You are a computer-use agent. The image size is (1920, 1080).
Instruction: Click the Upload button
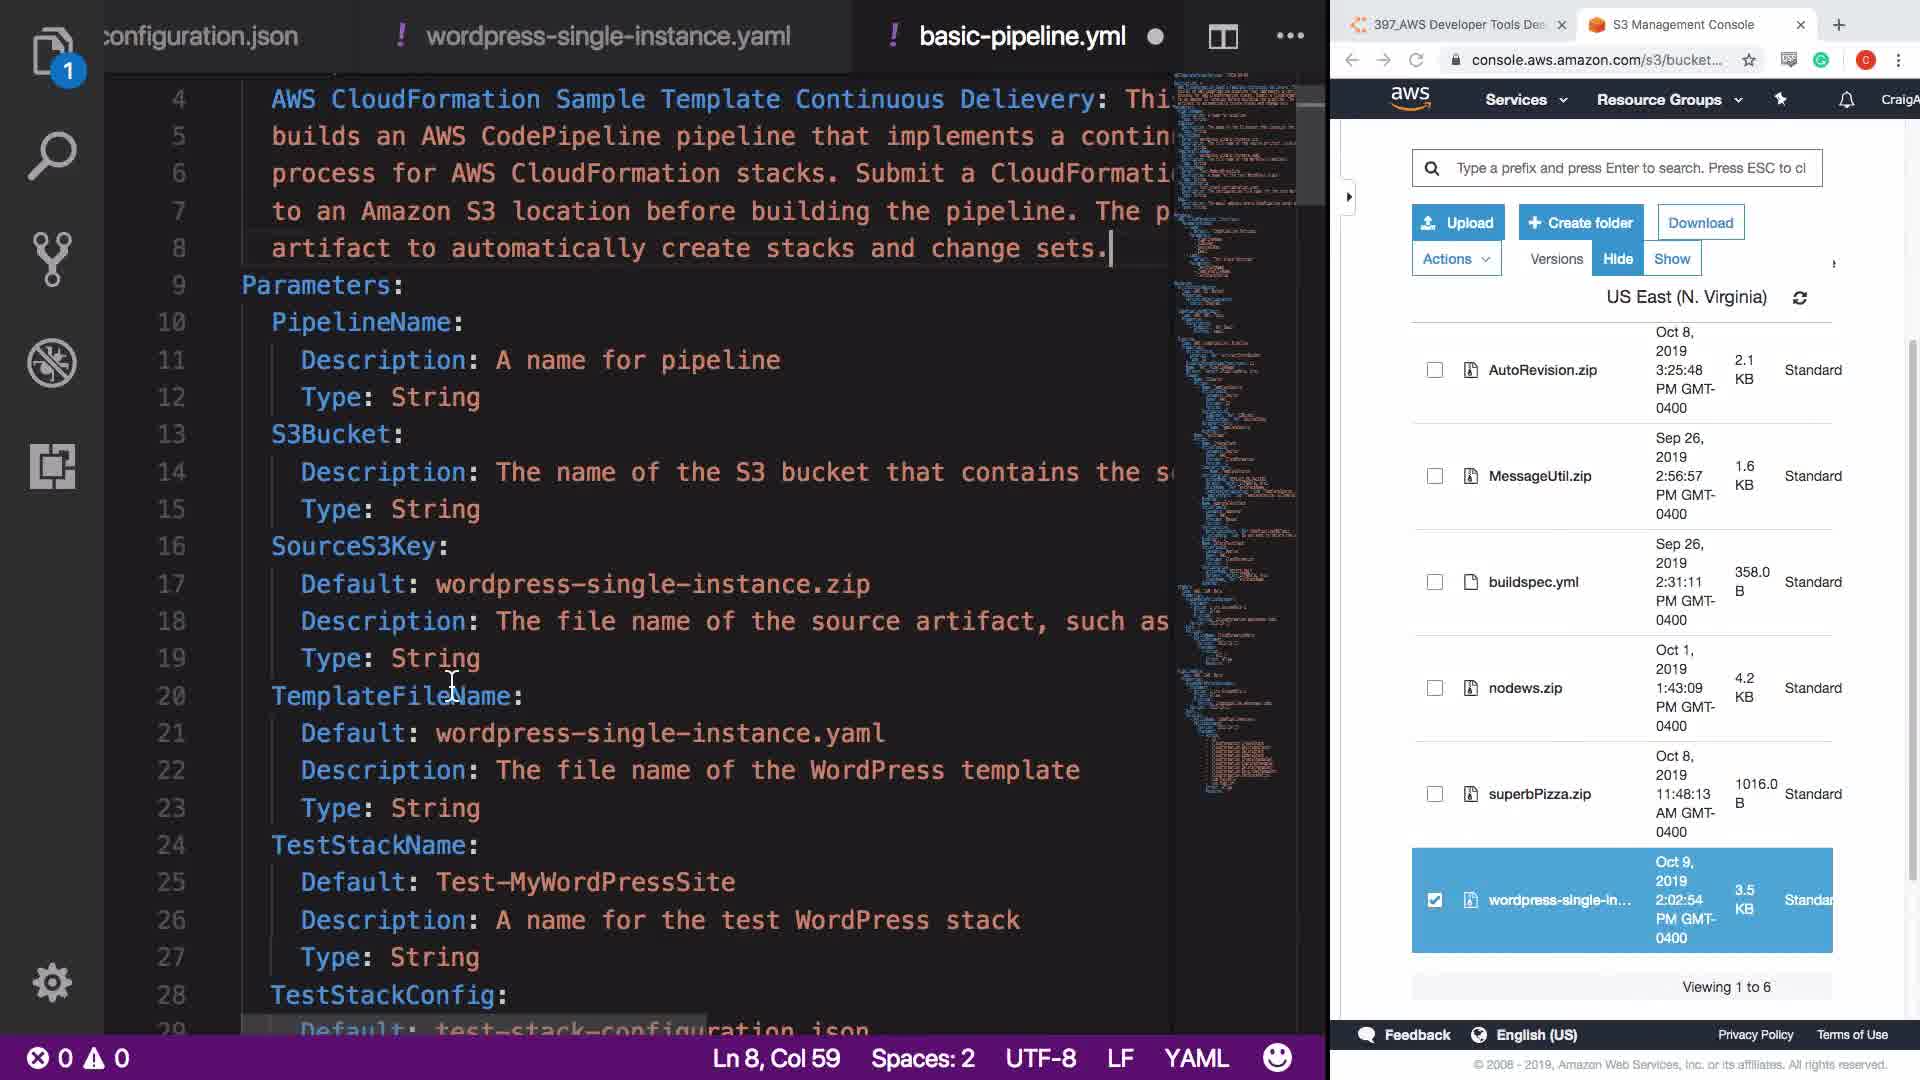(x=1457, y=223)
